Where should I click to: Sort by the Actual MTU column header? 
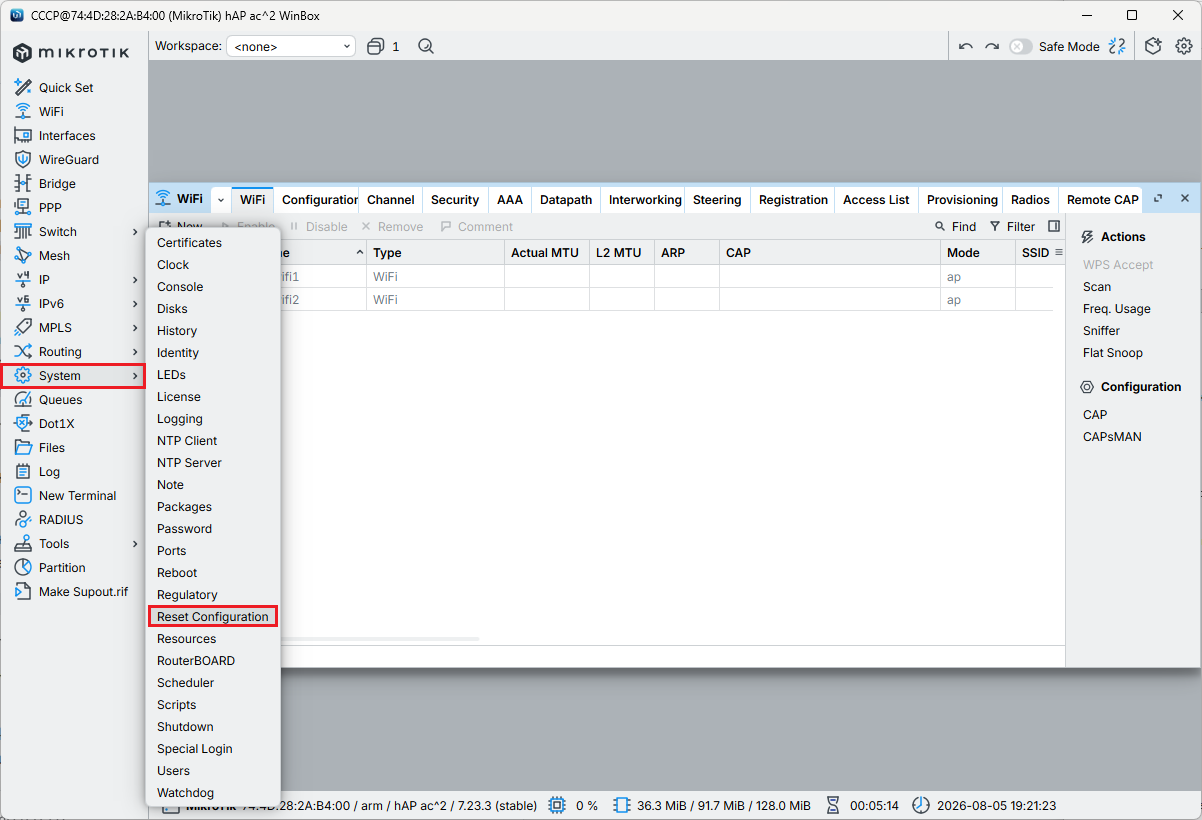tap(546, 253)
